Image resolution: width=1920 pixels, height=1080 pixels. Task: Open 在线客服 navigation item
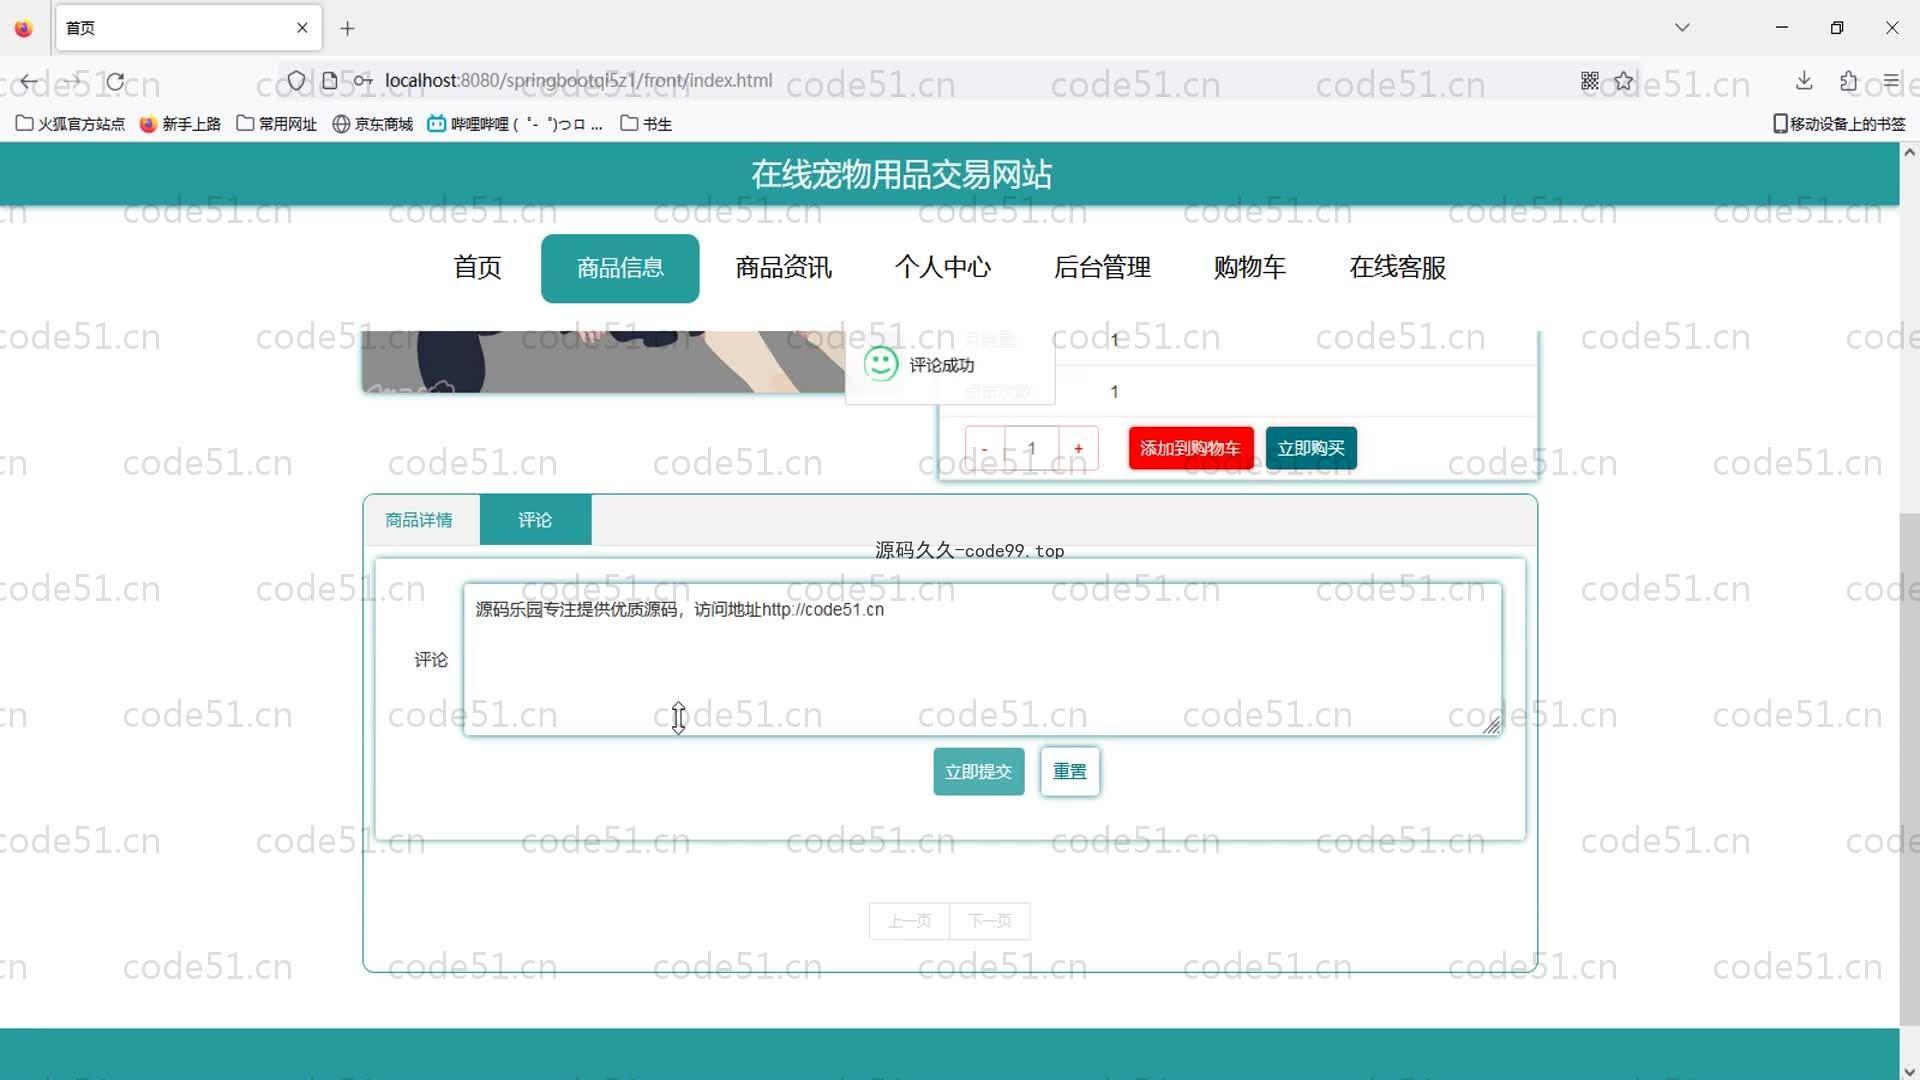click(1397, 268)
